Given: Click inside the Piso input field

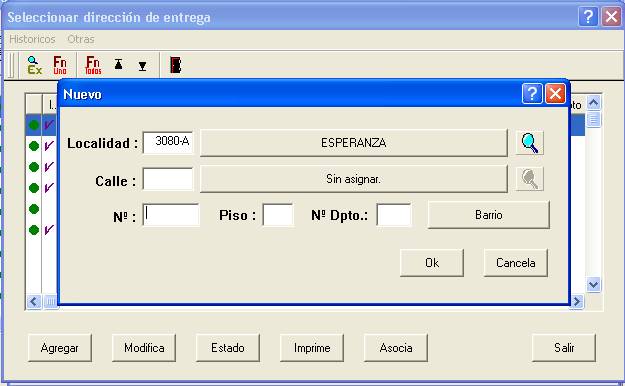Looking at the screenshot, I should [278, 215].
